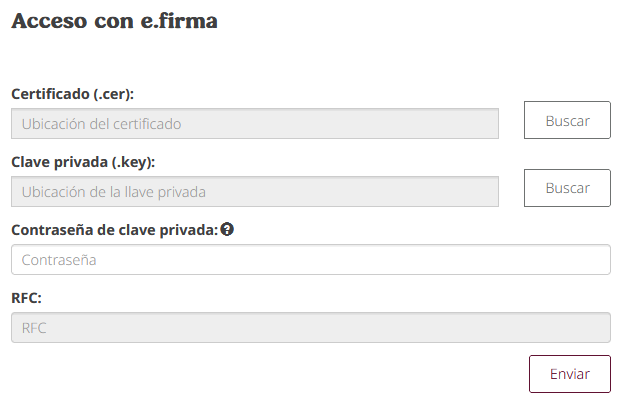Image resolution: width=626 pixels, height=403 pixels.
Task: Select the private key password textbox
Action: pos(311,260)
